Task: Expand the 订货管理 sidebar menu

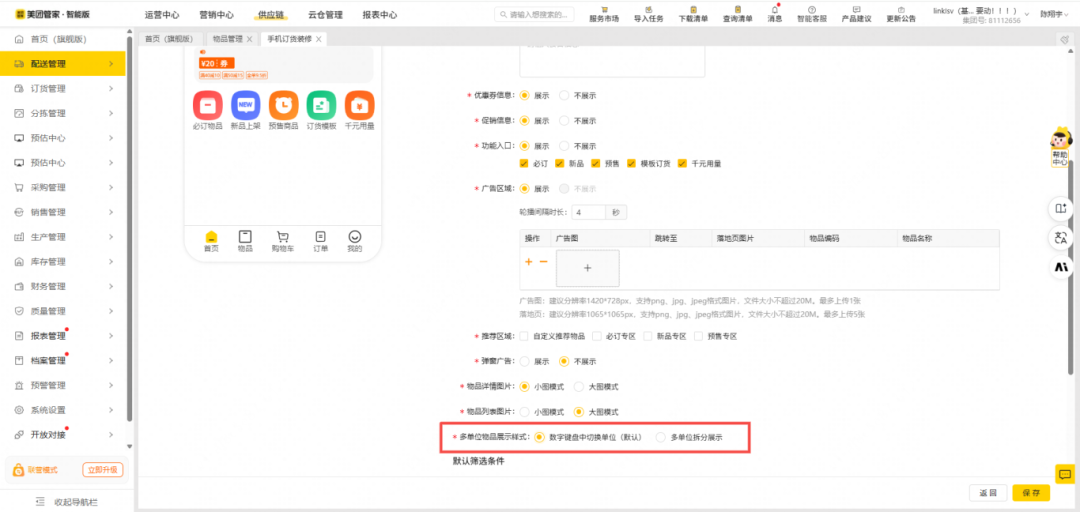Action: pos(66,89)
